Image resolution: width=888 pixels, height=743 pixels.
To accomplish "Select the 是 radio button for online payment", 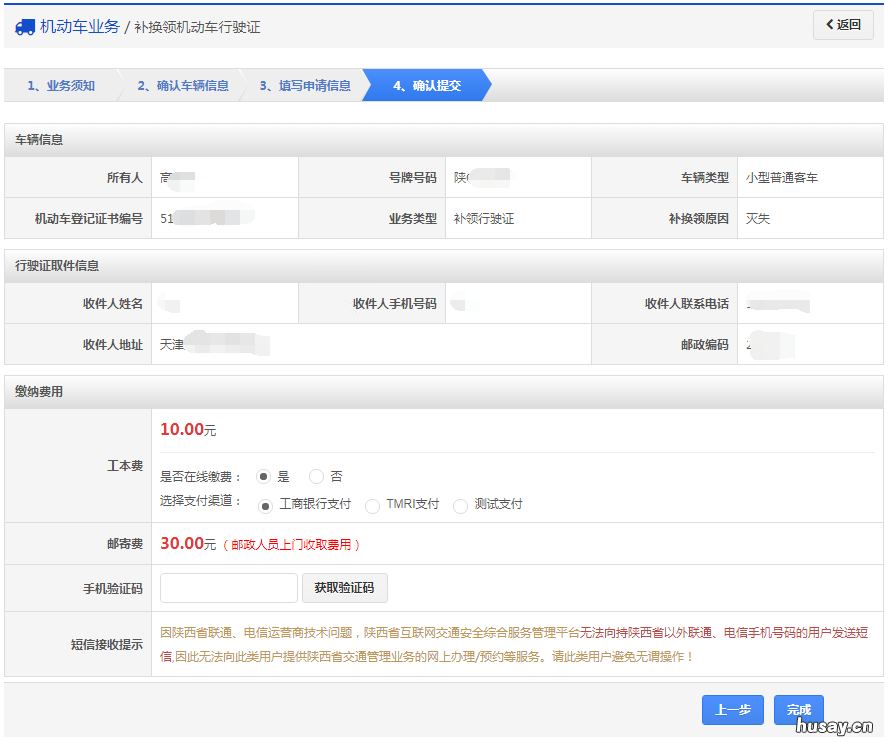I will (x=261, y=476).
